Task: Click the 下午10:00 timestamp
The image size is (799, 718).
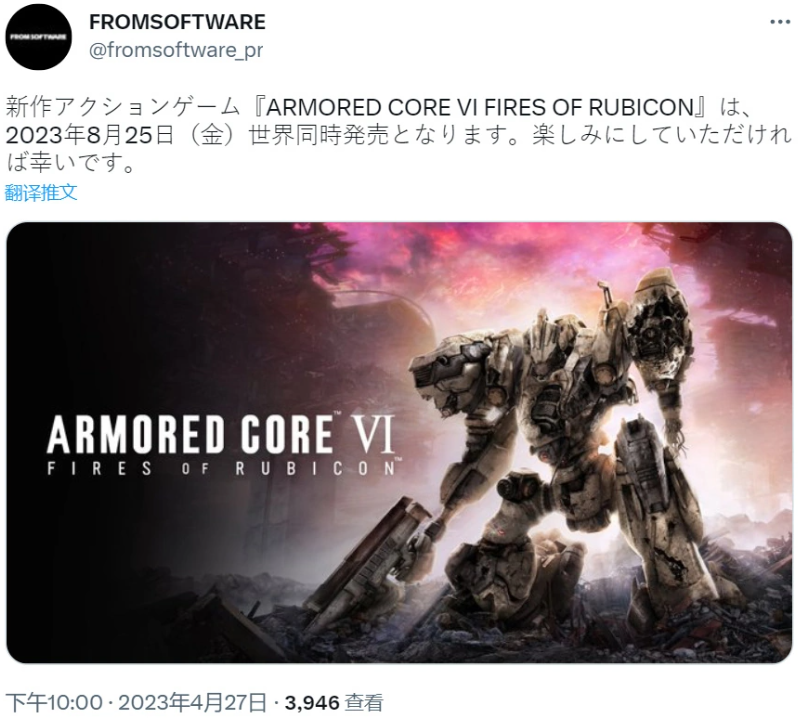Action: (x=54, y=703)
